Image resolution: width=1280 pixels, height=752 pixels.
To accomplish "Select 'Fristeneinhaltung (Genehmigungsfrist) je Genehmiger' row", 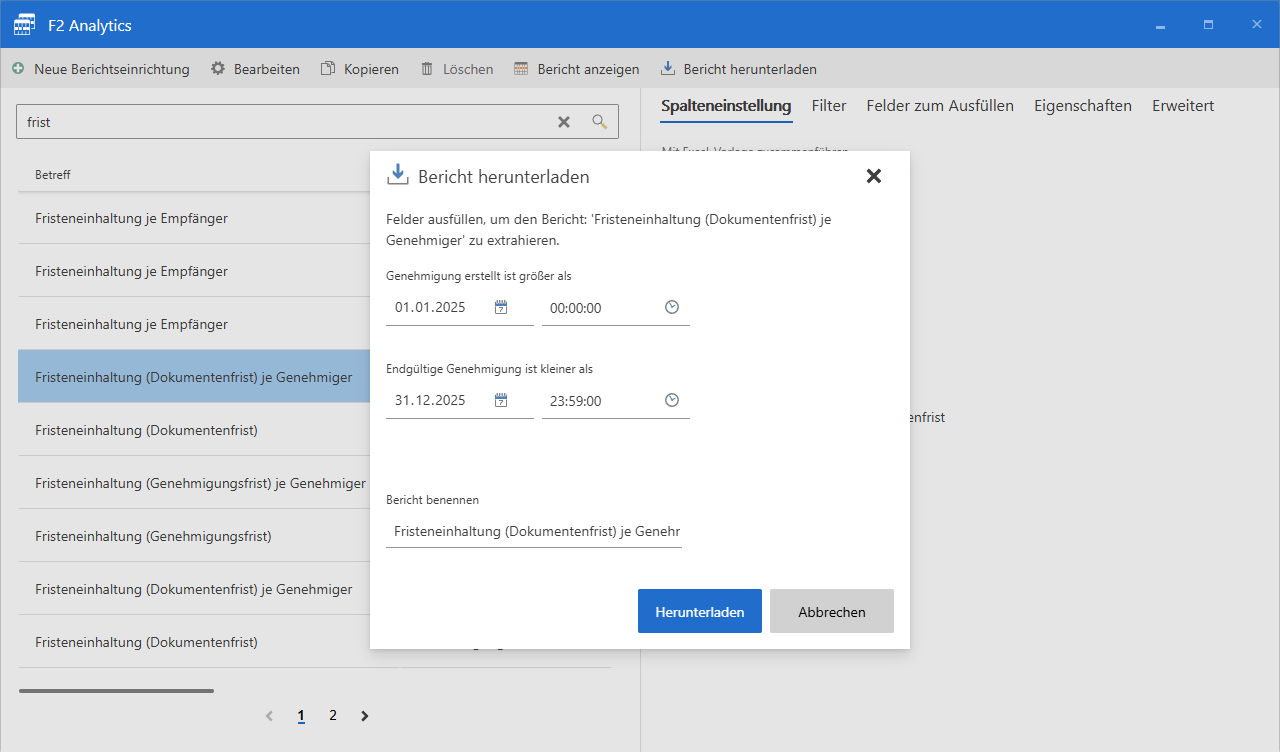I will (x=194, y=483).
